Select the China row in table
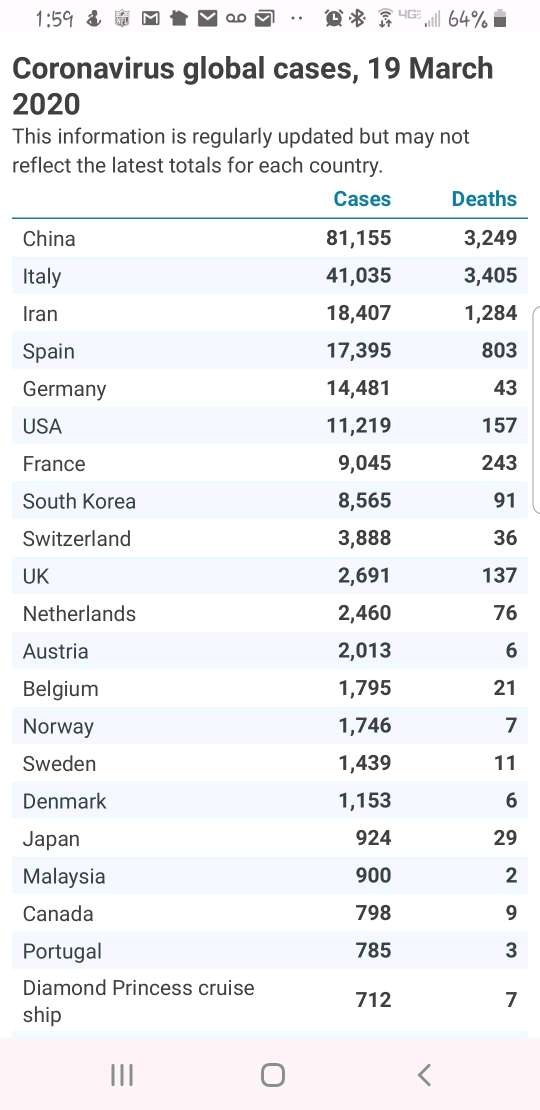540x1110 pixels. (270, 238)
